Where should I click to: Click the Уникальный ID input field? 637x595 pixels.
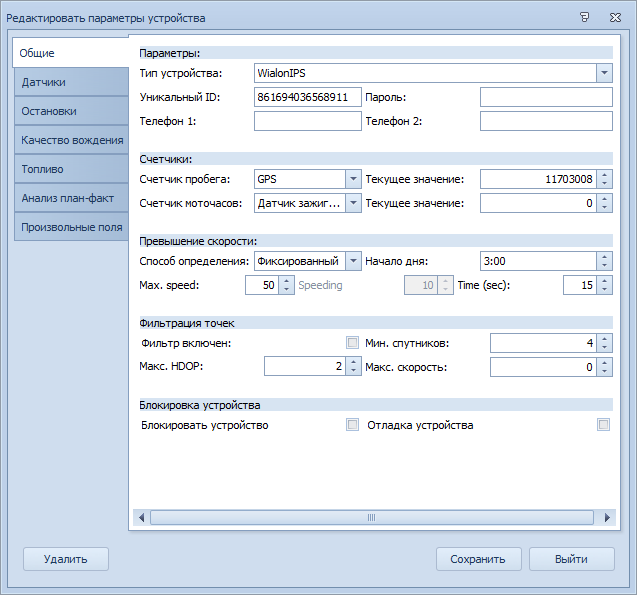click(x=308, y=97)
